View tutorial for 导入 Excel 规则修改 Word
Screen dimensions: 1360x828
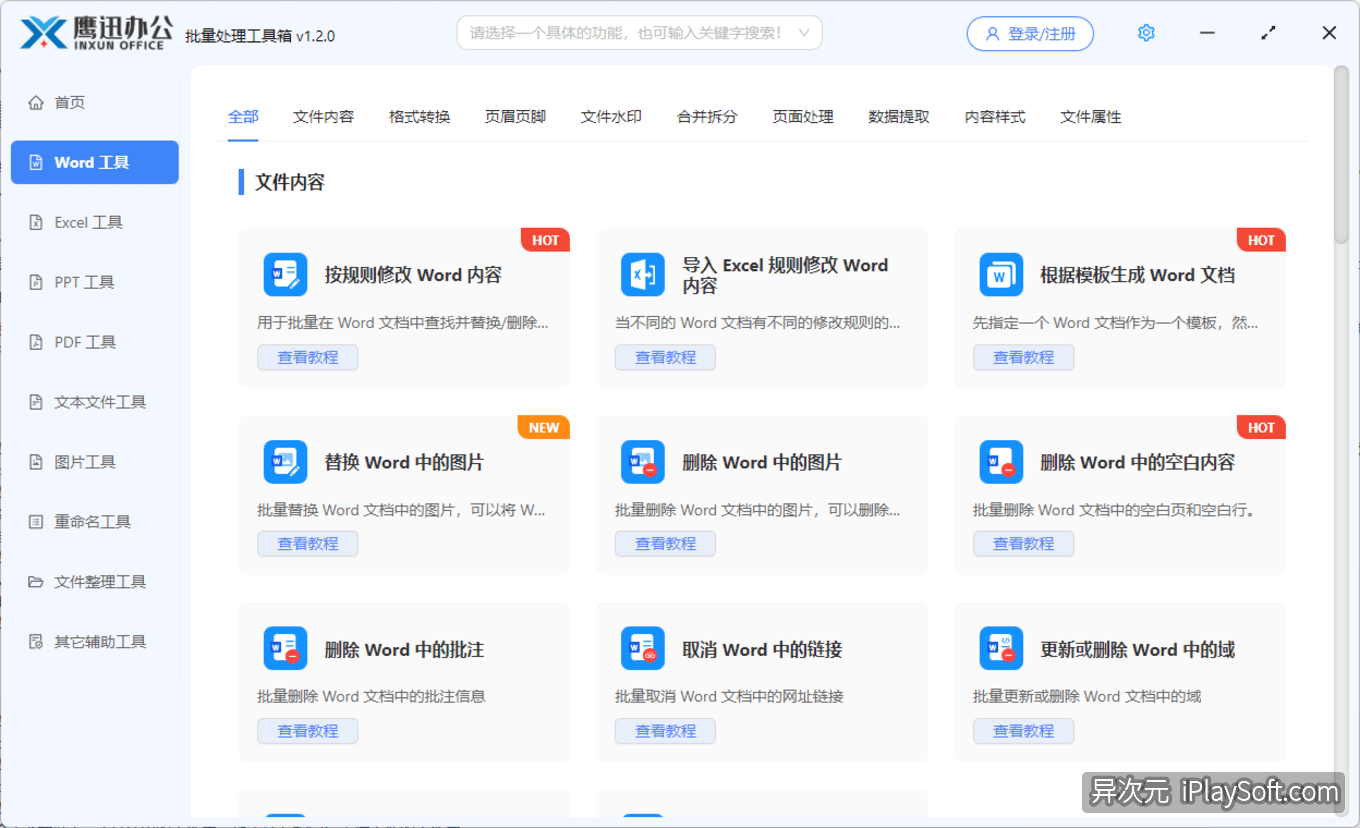(x=666, y=357)
